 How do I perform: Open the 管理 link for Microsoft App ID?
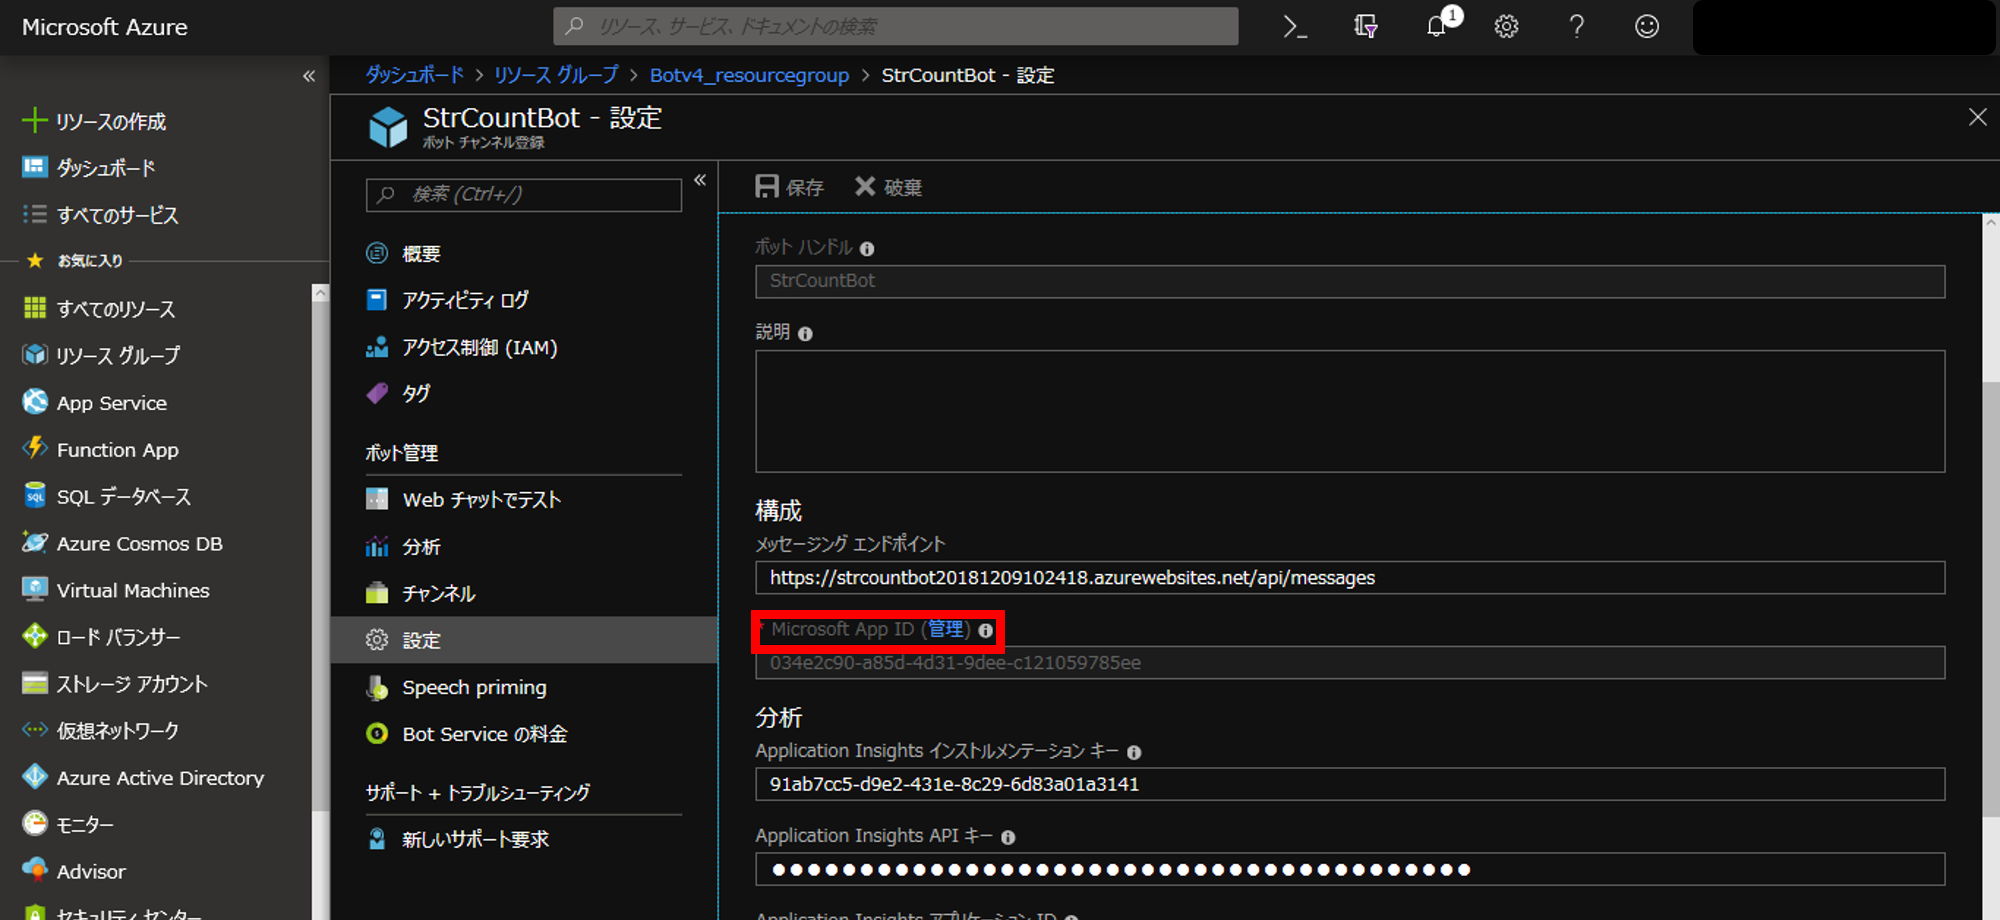click(x=944, y=629)
